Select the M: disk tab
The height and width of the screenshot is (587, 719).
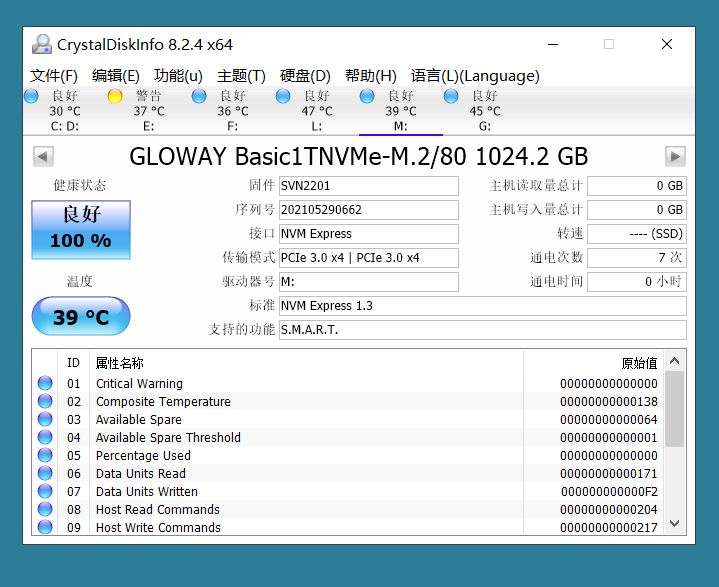click(x=401, y=111)
